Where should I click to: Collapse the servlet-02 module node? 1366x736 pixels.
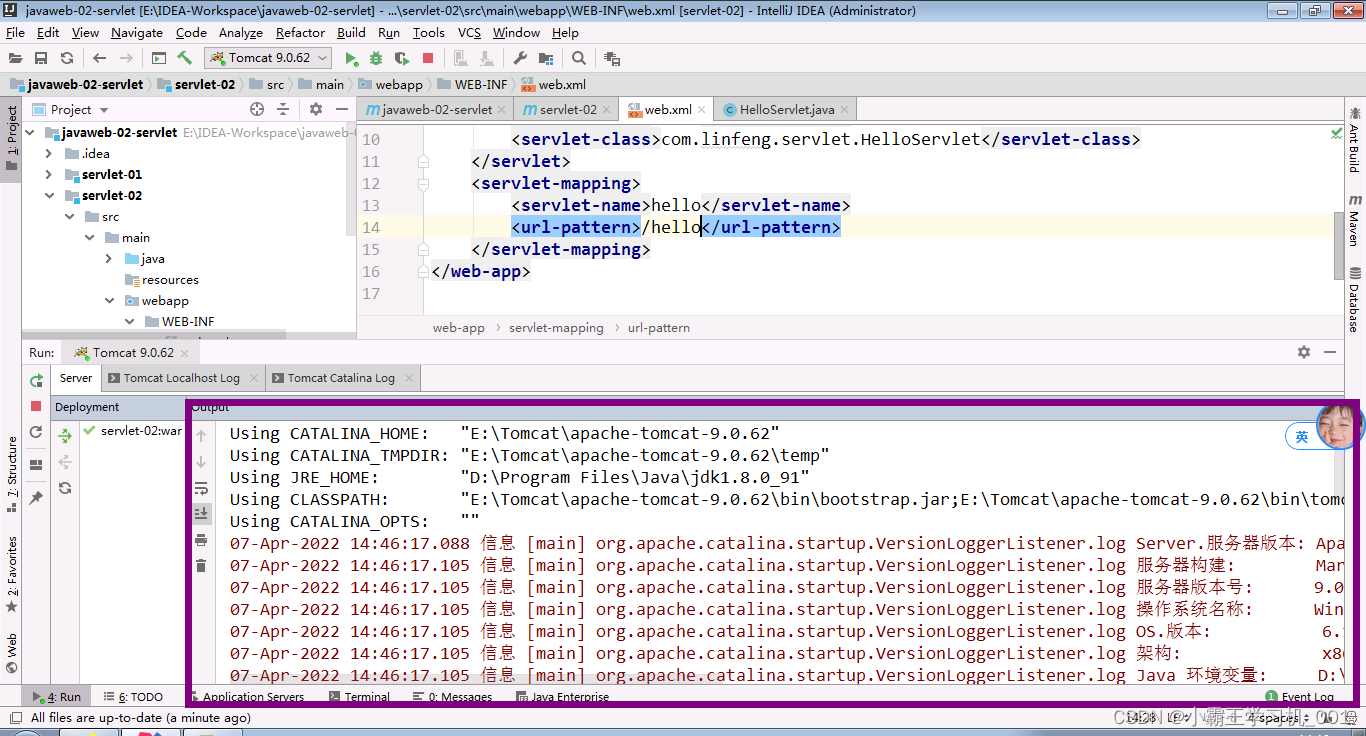pos(49,195)
